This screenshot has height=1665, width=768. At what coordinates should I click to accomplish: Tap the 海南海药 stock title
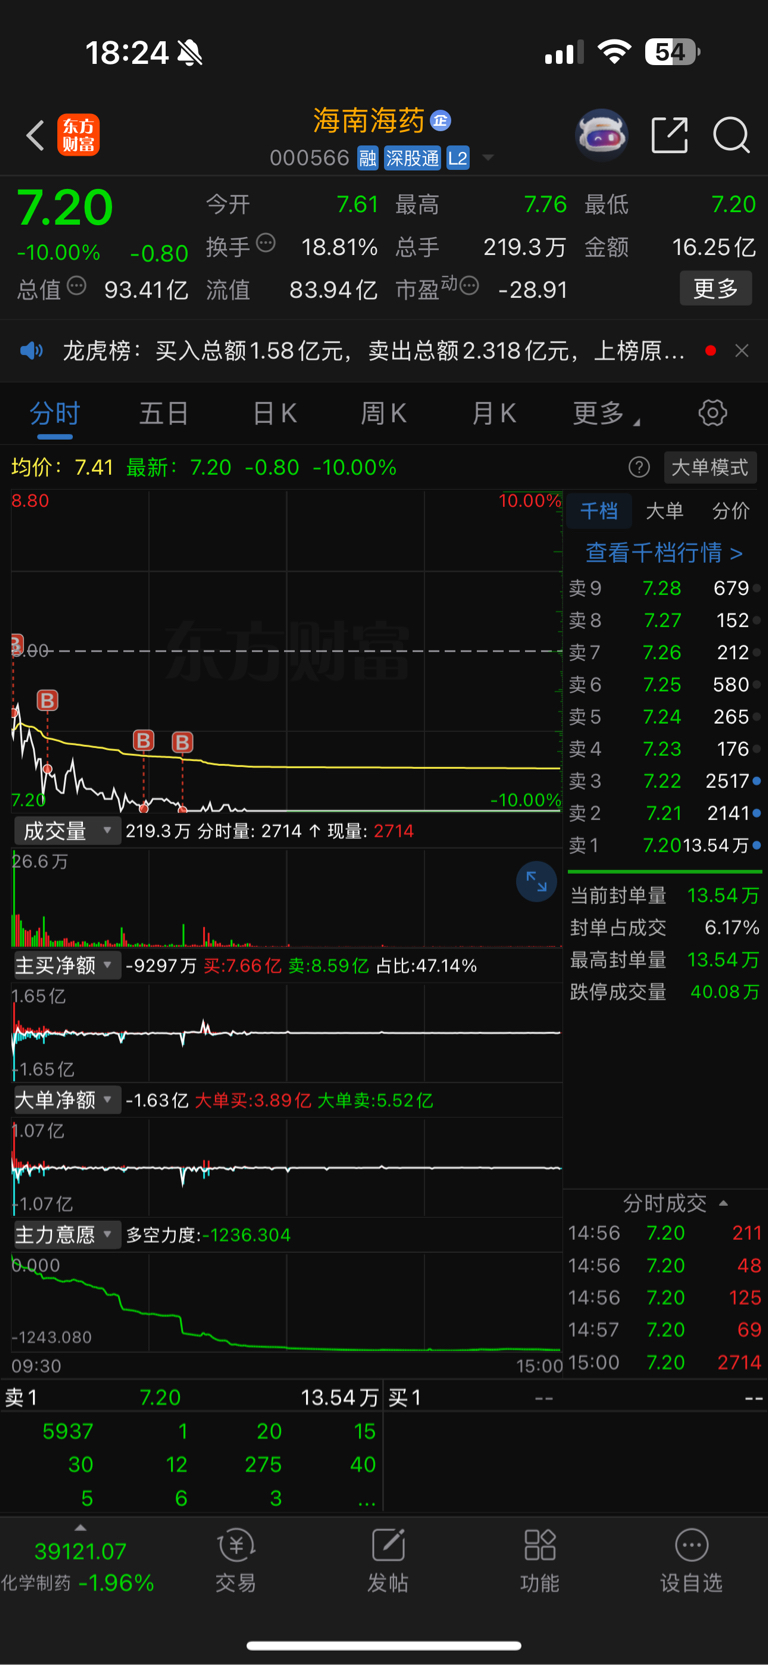[x=369, y=121]
